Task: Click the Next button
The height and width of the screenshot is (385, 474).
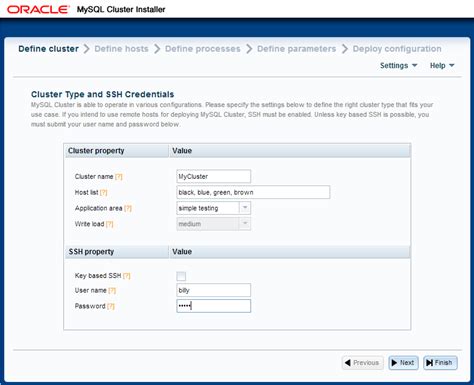Action: click(x=403, y=363)
